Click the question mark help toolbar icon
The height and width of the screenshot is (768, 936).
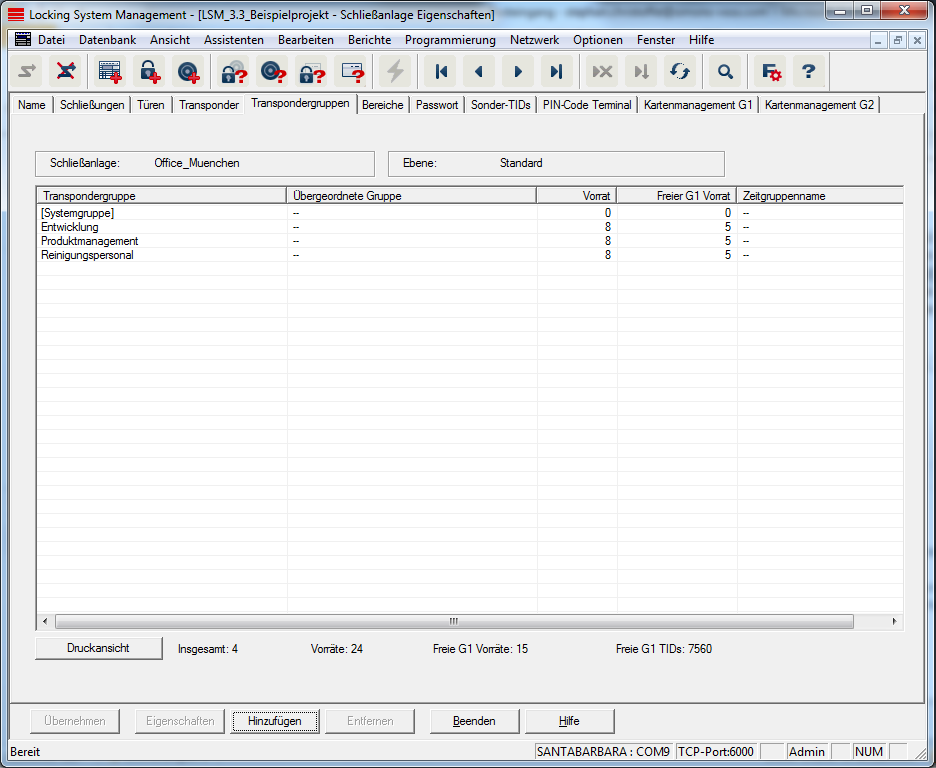(809, 72)
